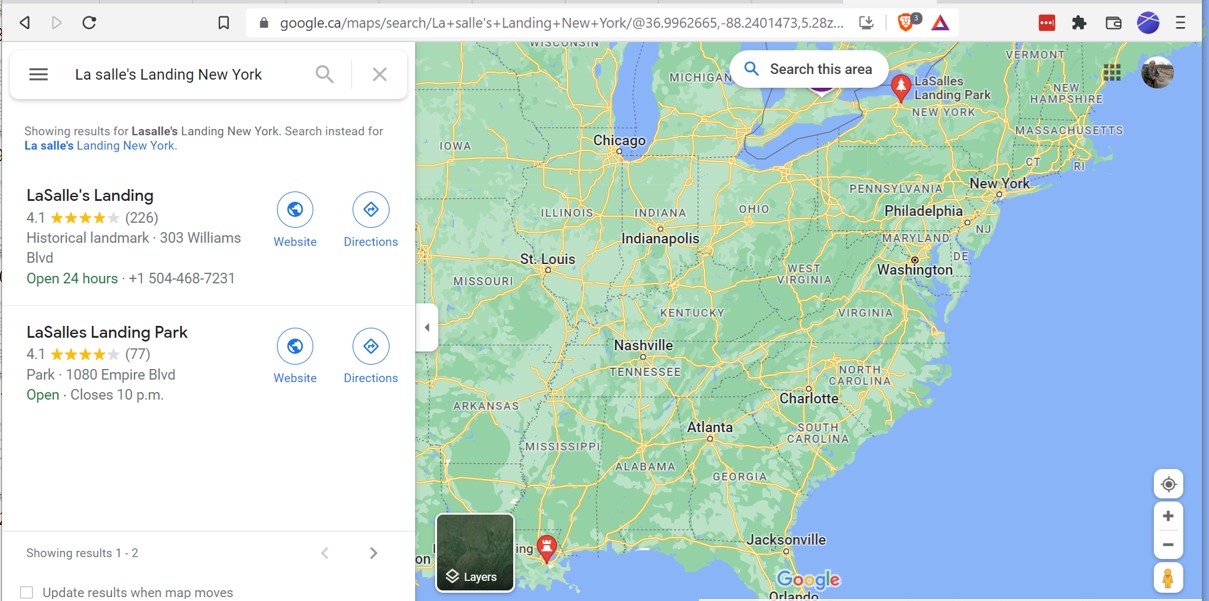
Task: Click the Atlanta city label
Action: tap(710, 427)
